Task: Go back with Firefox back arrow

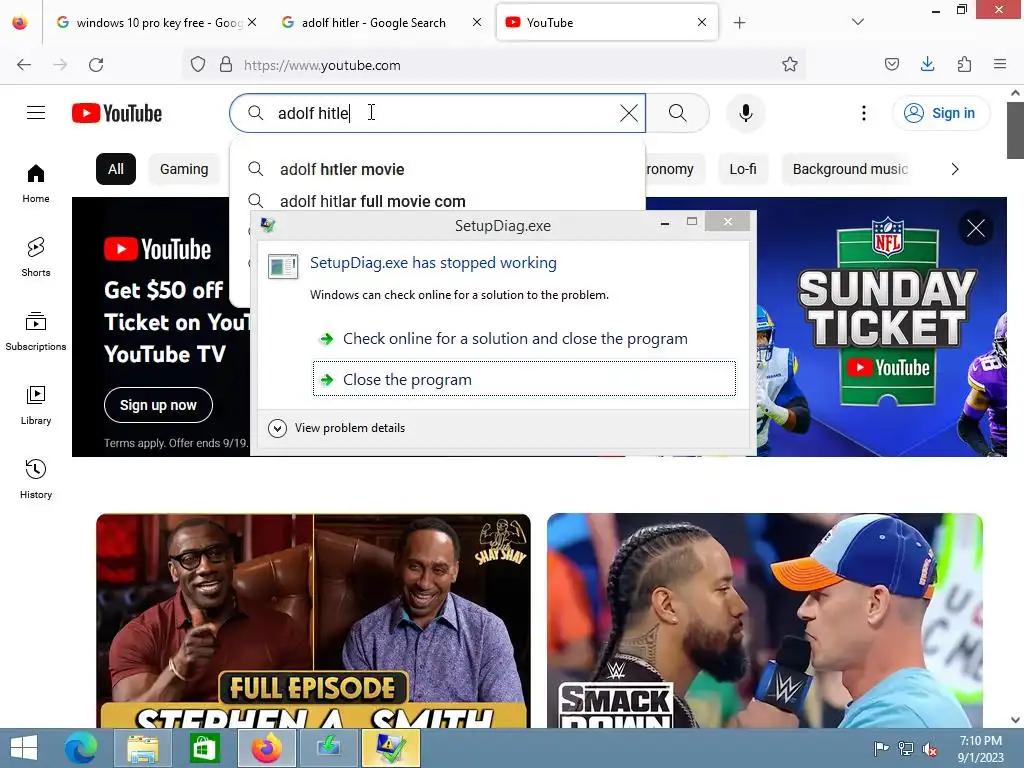Action: 24,65
